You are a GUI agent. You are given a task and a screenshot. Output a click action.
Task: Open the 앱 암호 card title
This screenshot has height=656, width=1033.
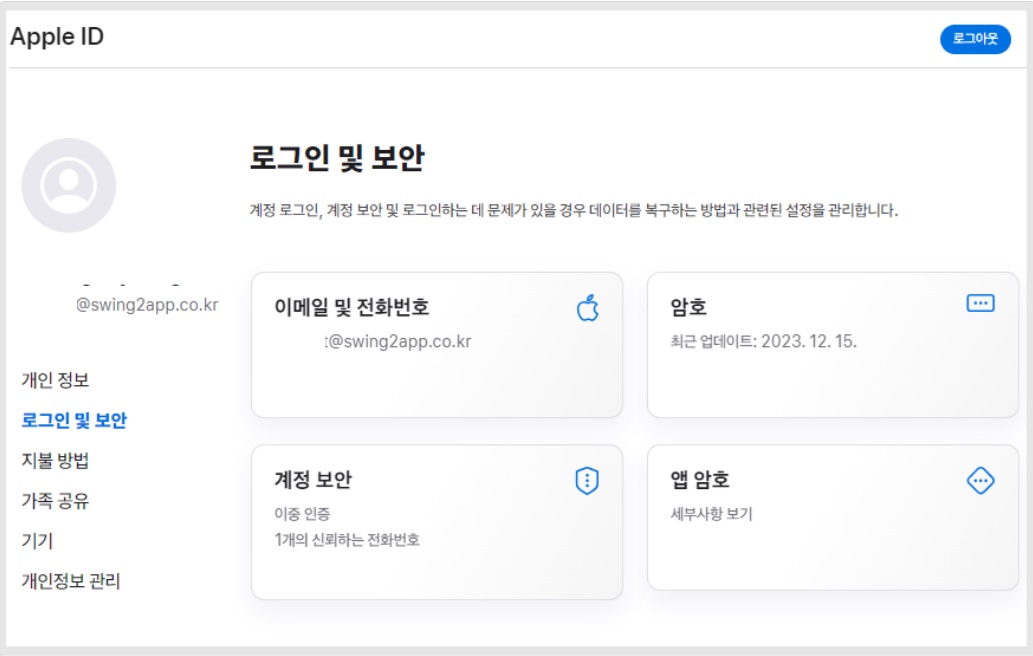(700, 479)
